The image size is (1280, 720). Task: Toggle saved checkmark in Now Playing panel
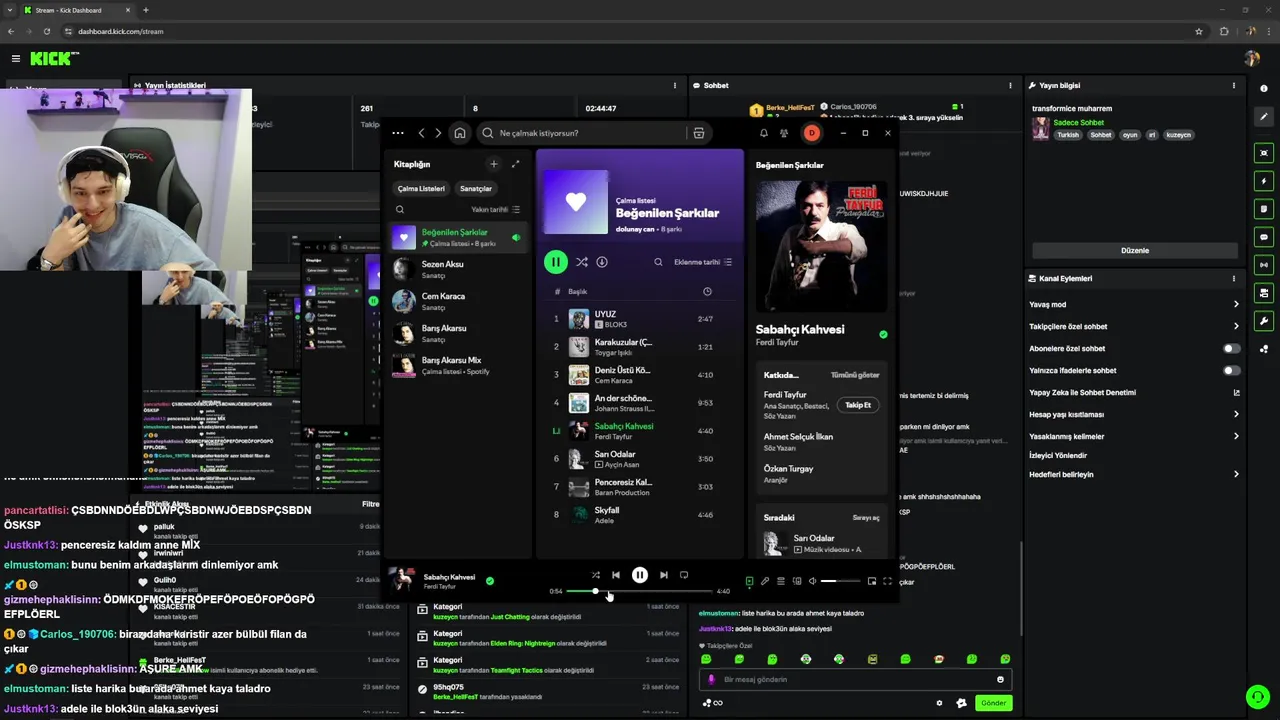click(883, 334)
